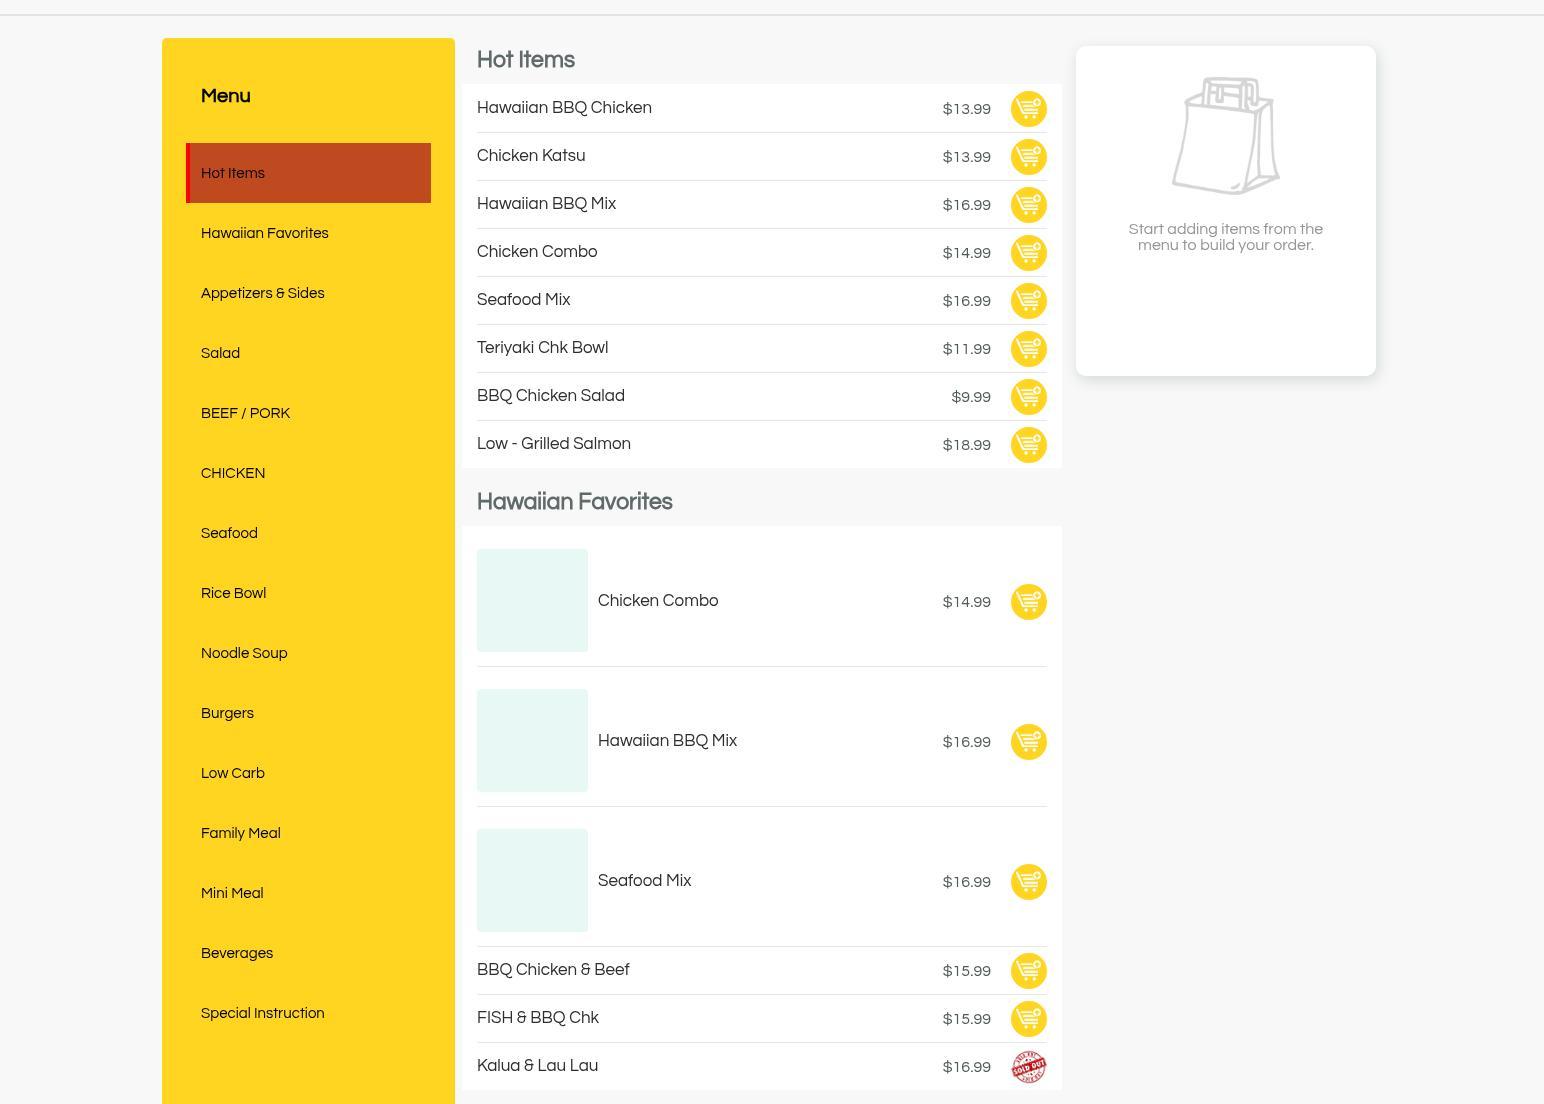Add Hawaiian Favorites Chicken Combo to cart
The width and height of the screenshot is (1544, 1104).
[1028, 602]
